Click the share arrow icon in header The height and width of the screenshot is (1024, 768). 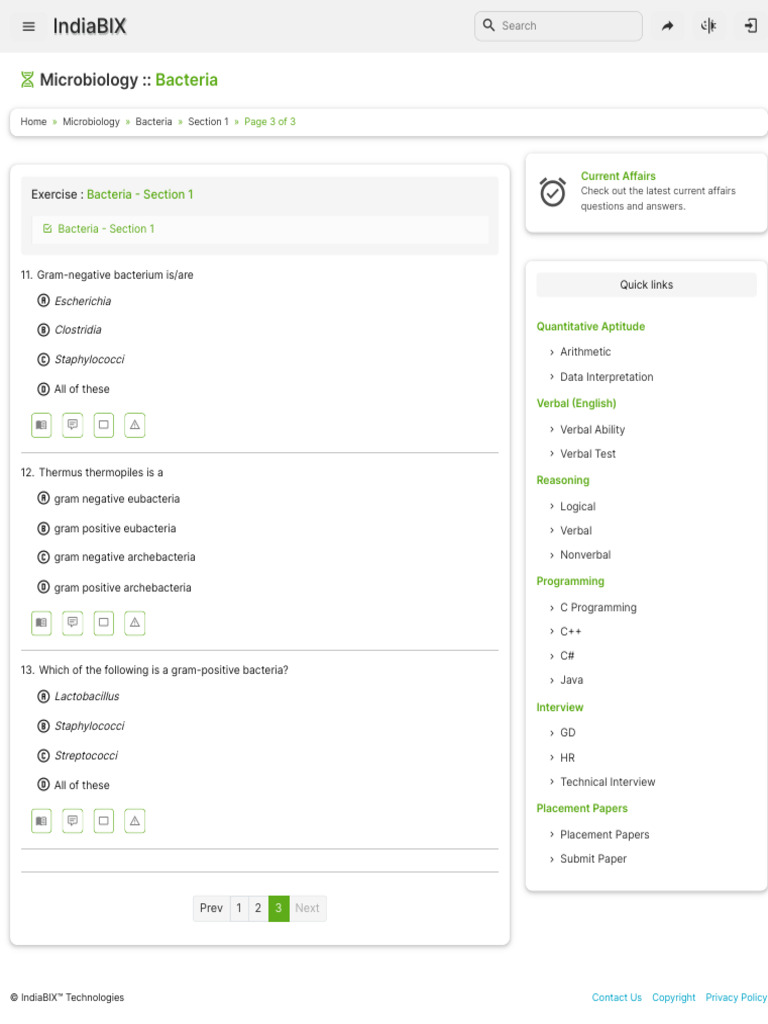(x=667, y=26)
